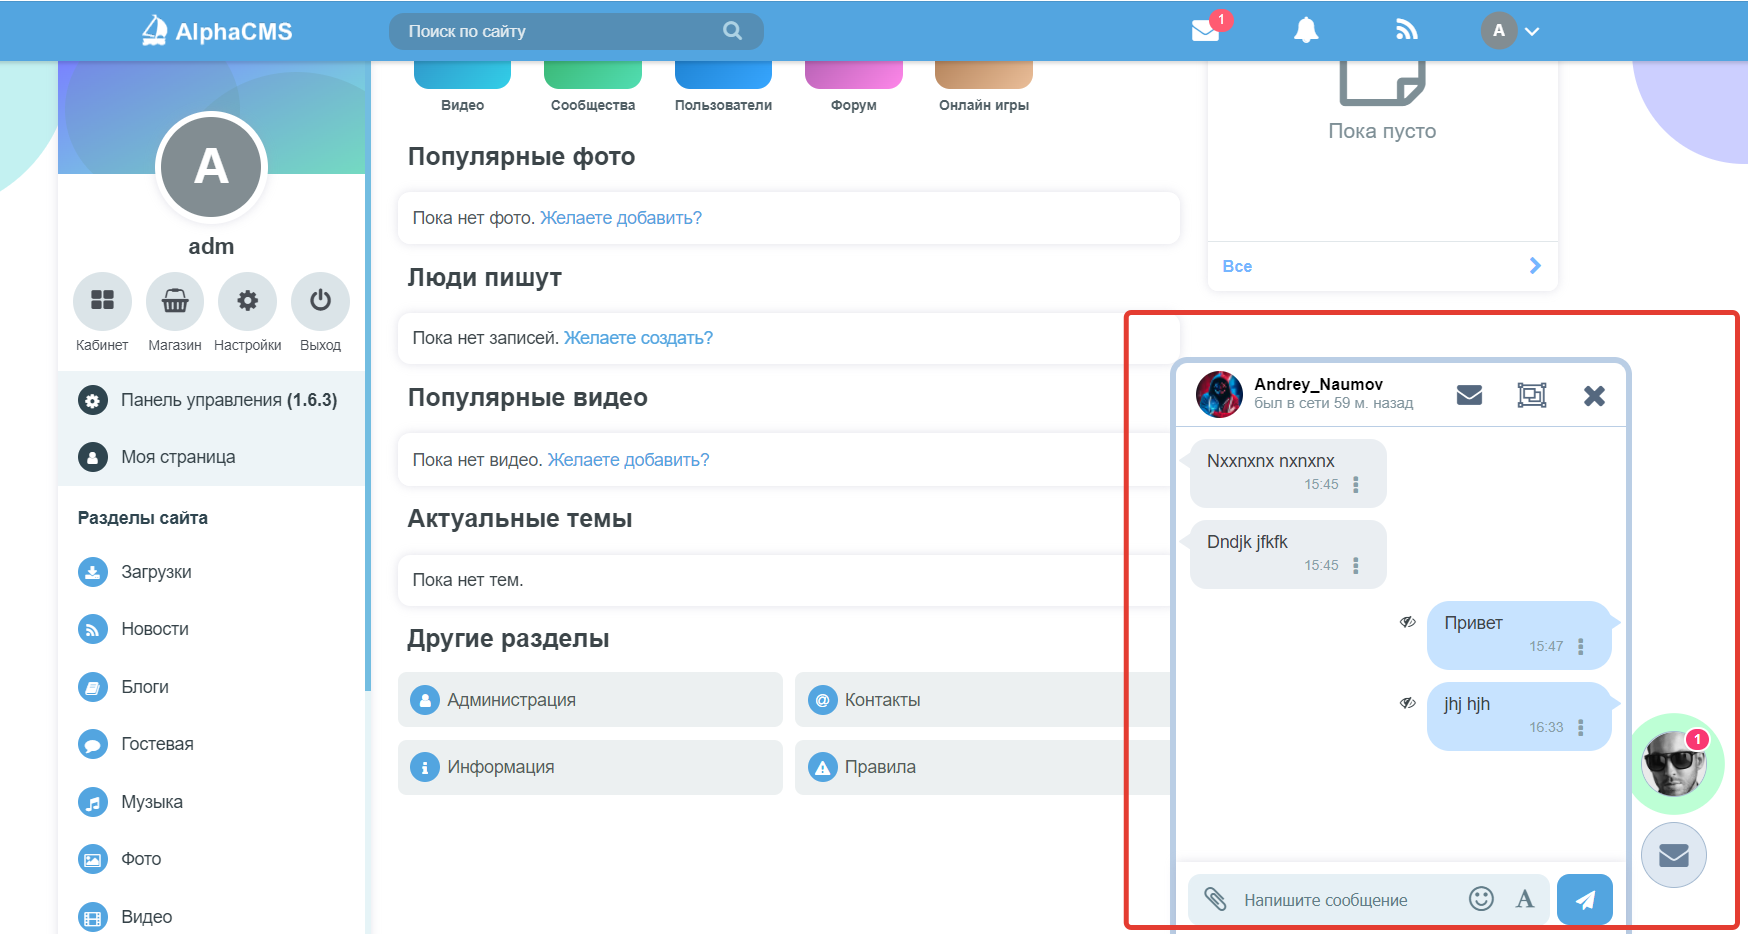Open the mail inbox icon in header
The image size is (1748, 934).
coord(1205,31)
